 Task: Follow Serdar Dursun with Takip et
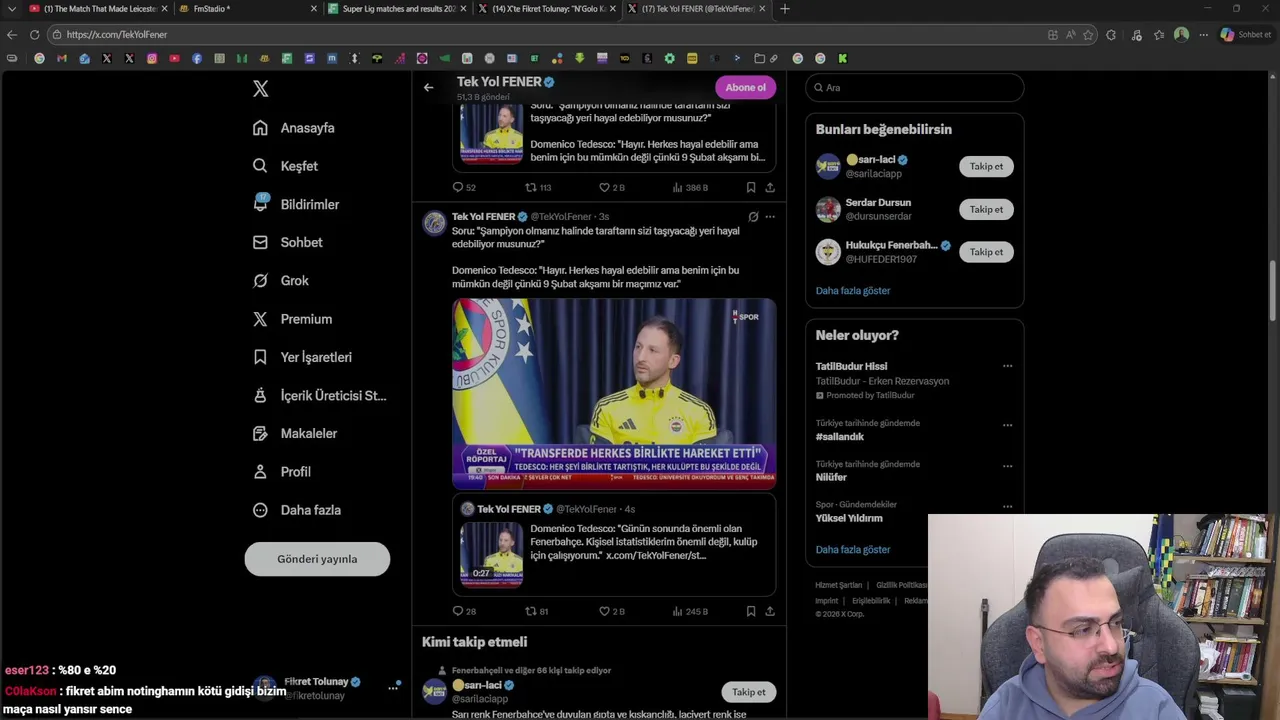[986, 209]
